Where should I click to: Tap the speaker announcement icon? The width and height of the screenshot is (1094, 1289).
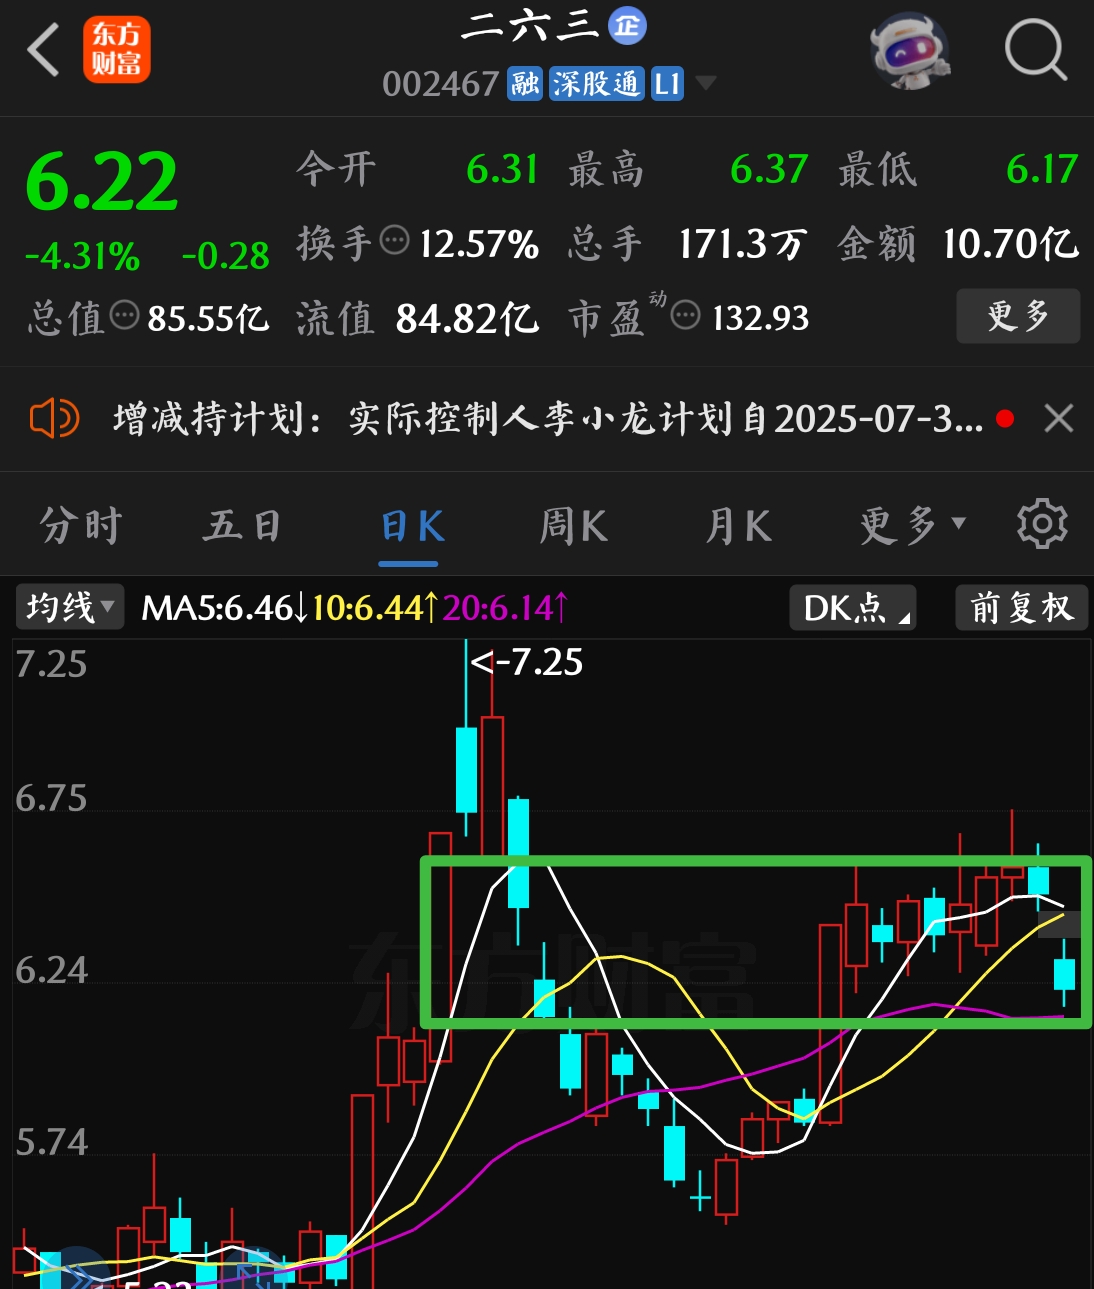53,418
